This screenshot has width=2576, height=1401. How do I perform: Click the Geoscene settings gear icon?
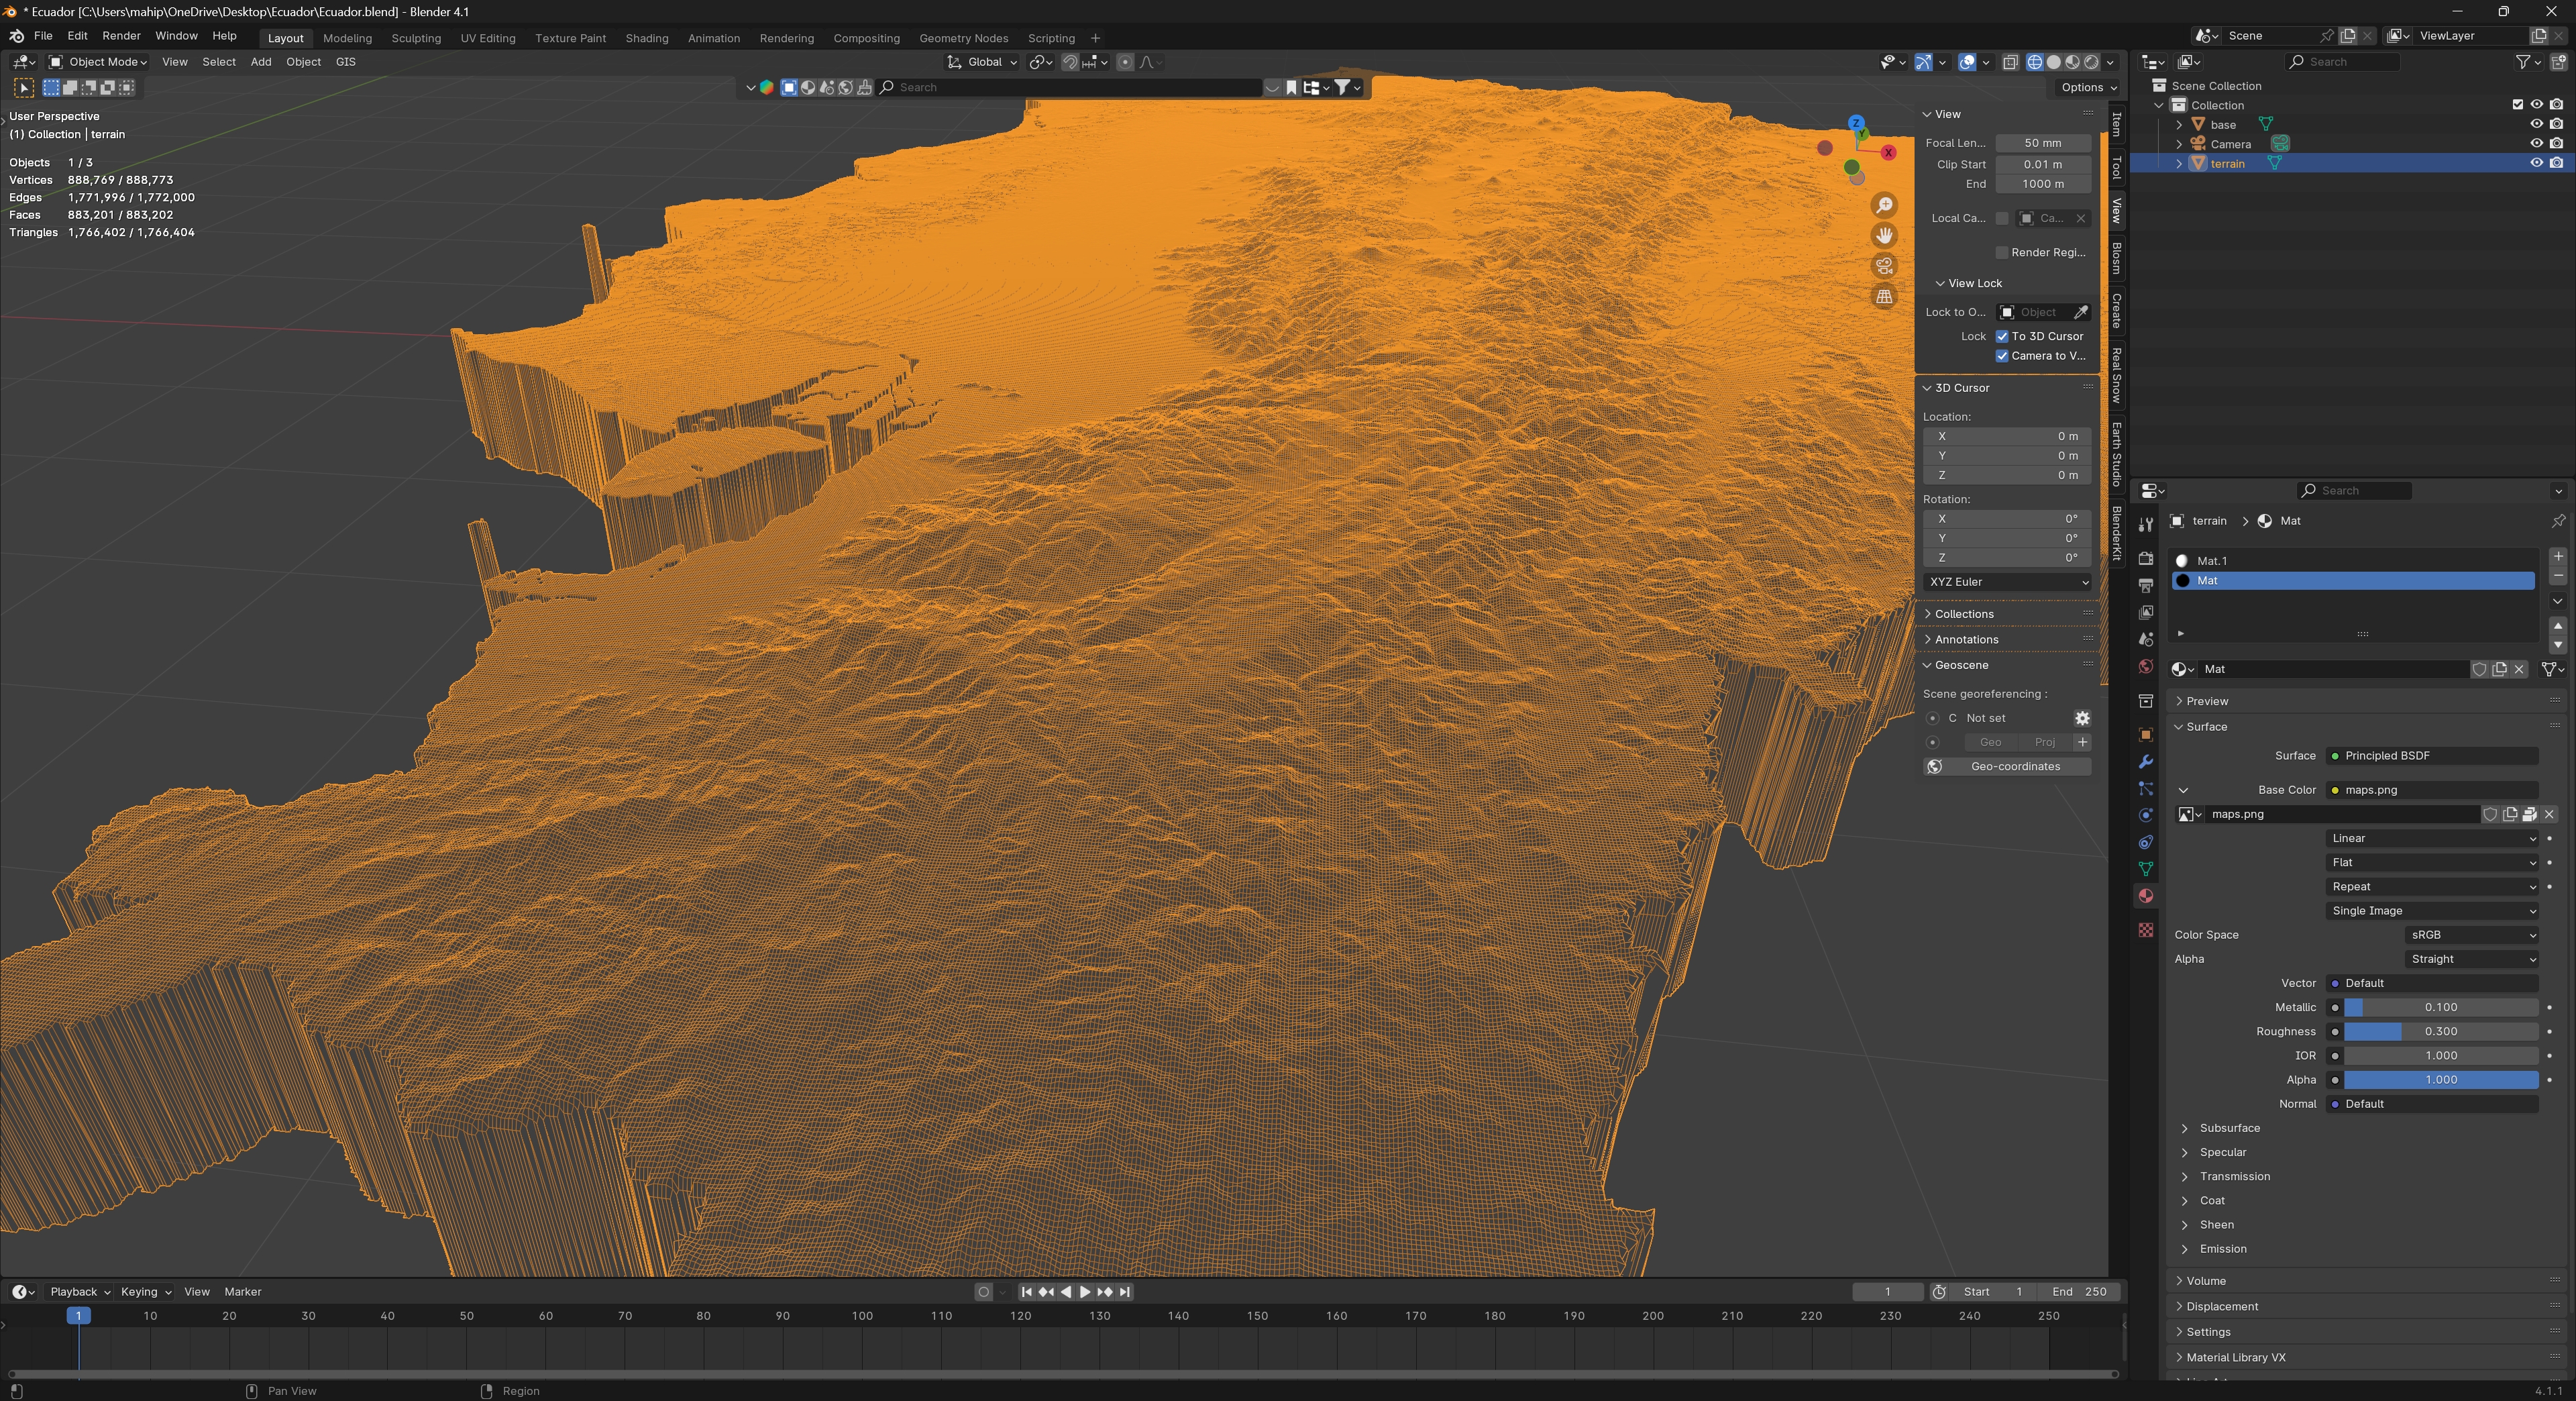tap(2082, 718)
